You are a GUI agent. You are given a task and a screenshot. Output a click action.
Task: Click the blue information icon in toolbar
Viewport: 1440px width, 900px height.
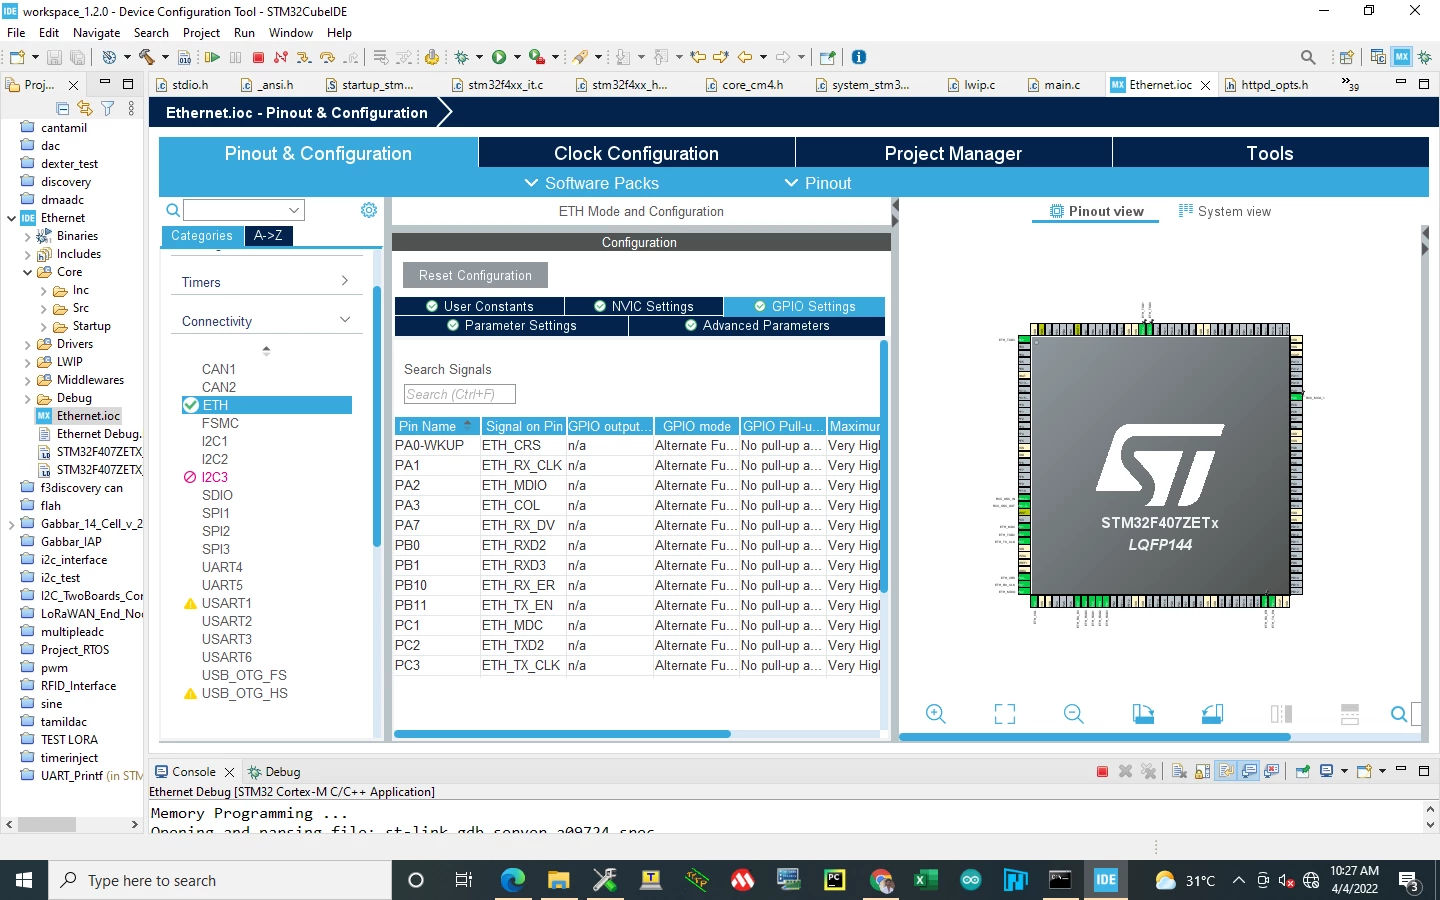(858, 57)
